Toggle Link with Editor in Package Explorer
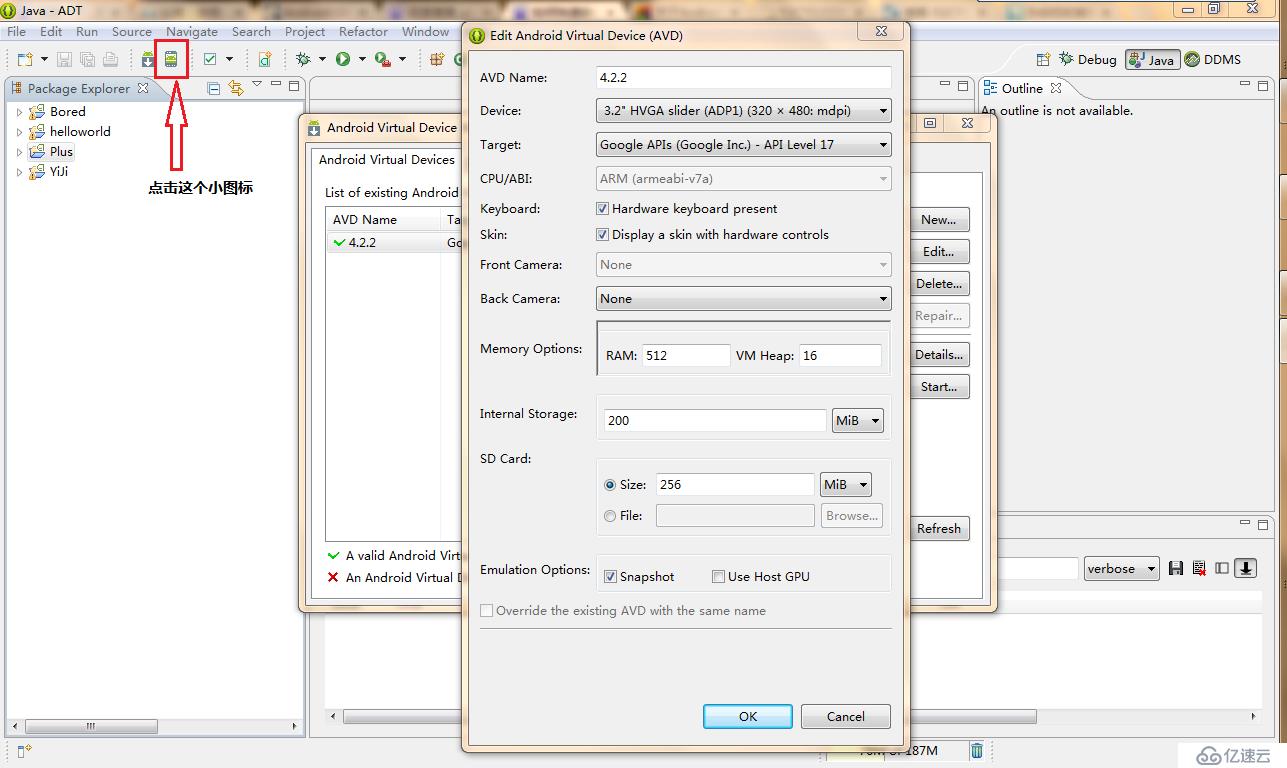Screen dimensions: 1287x768 pyautogui.click(x=236, y=88)
